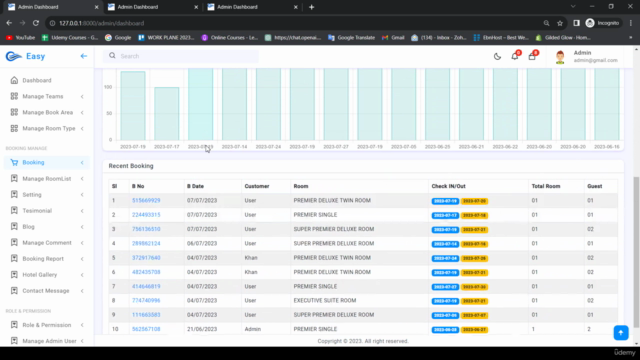Click the Incognito profile icon
Screen dimensions: 640x360
coord(590,23)
